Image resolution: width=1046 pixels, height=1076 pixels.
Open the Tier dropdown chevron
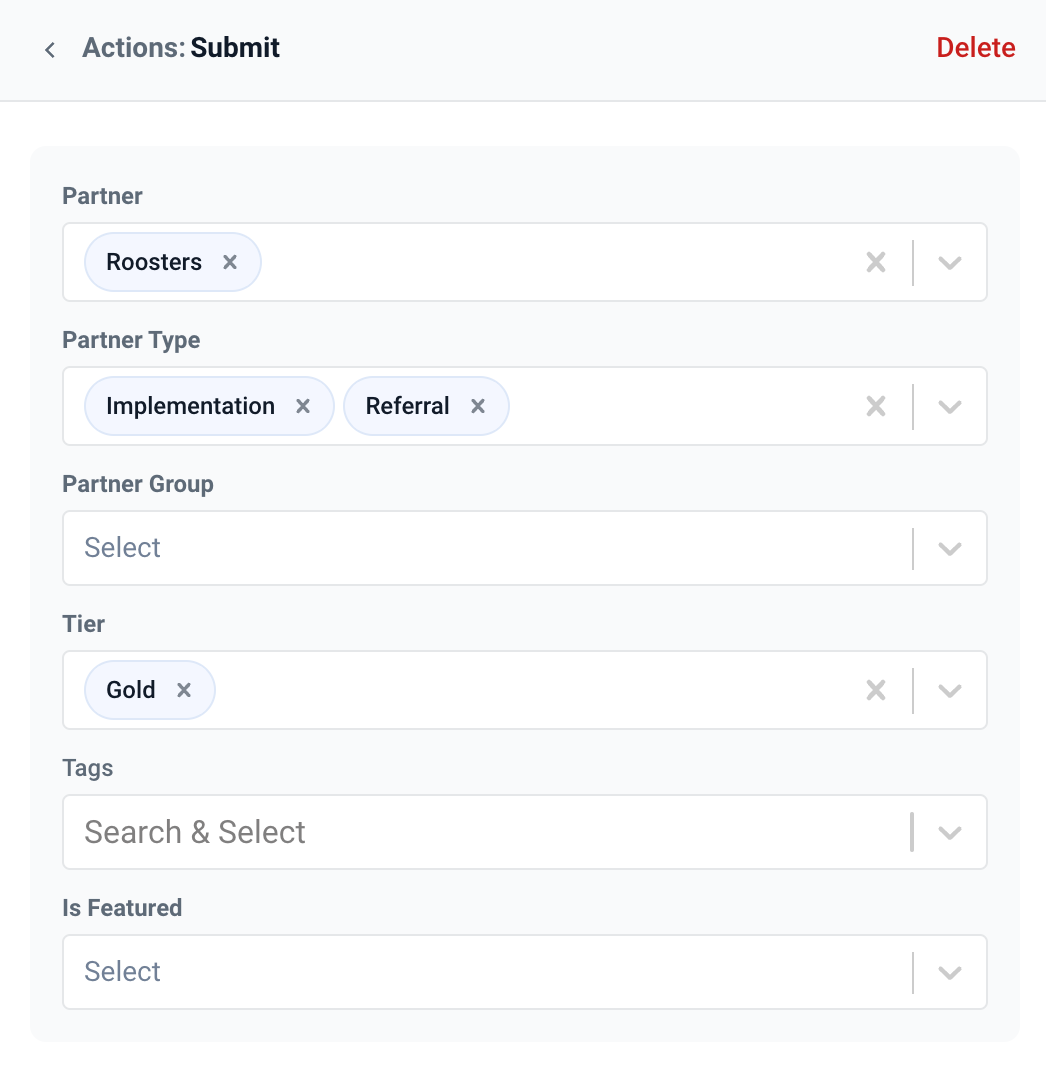(950, 690)
